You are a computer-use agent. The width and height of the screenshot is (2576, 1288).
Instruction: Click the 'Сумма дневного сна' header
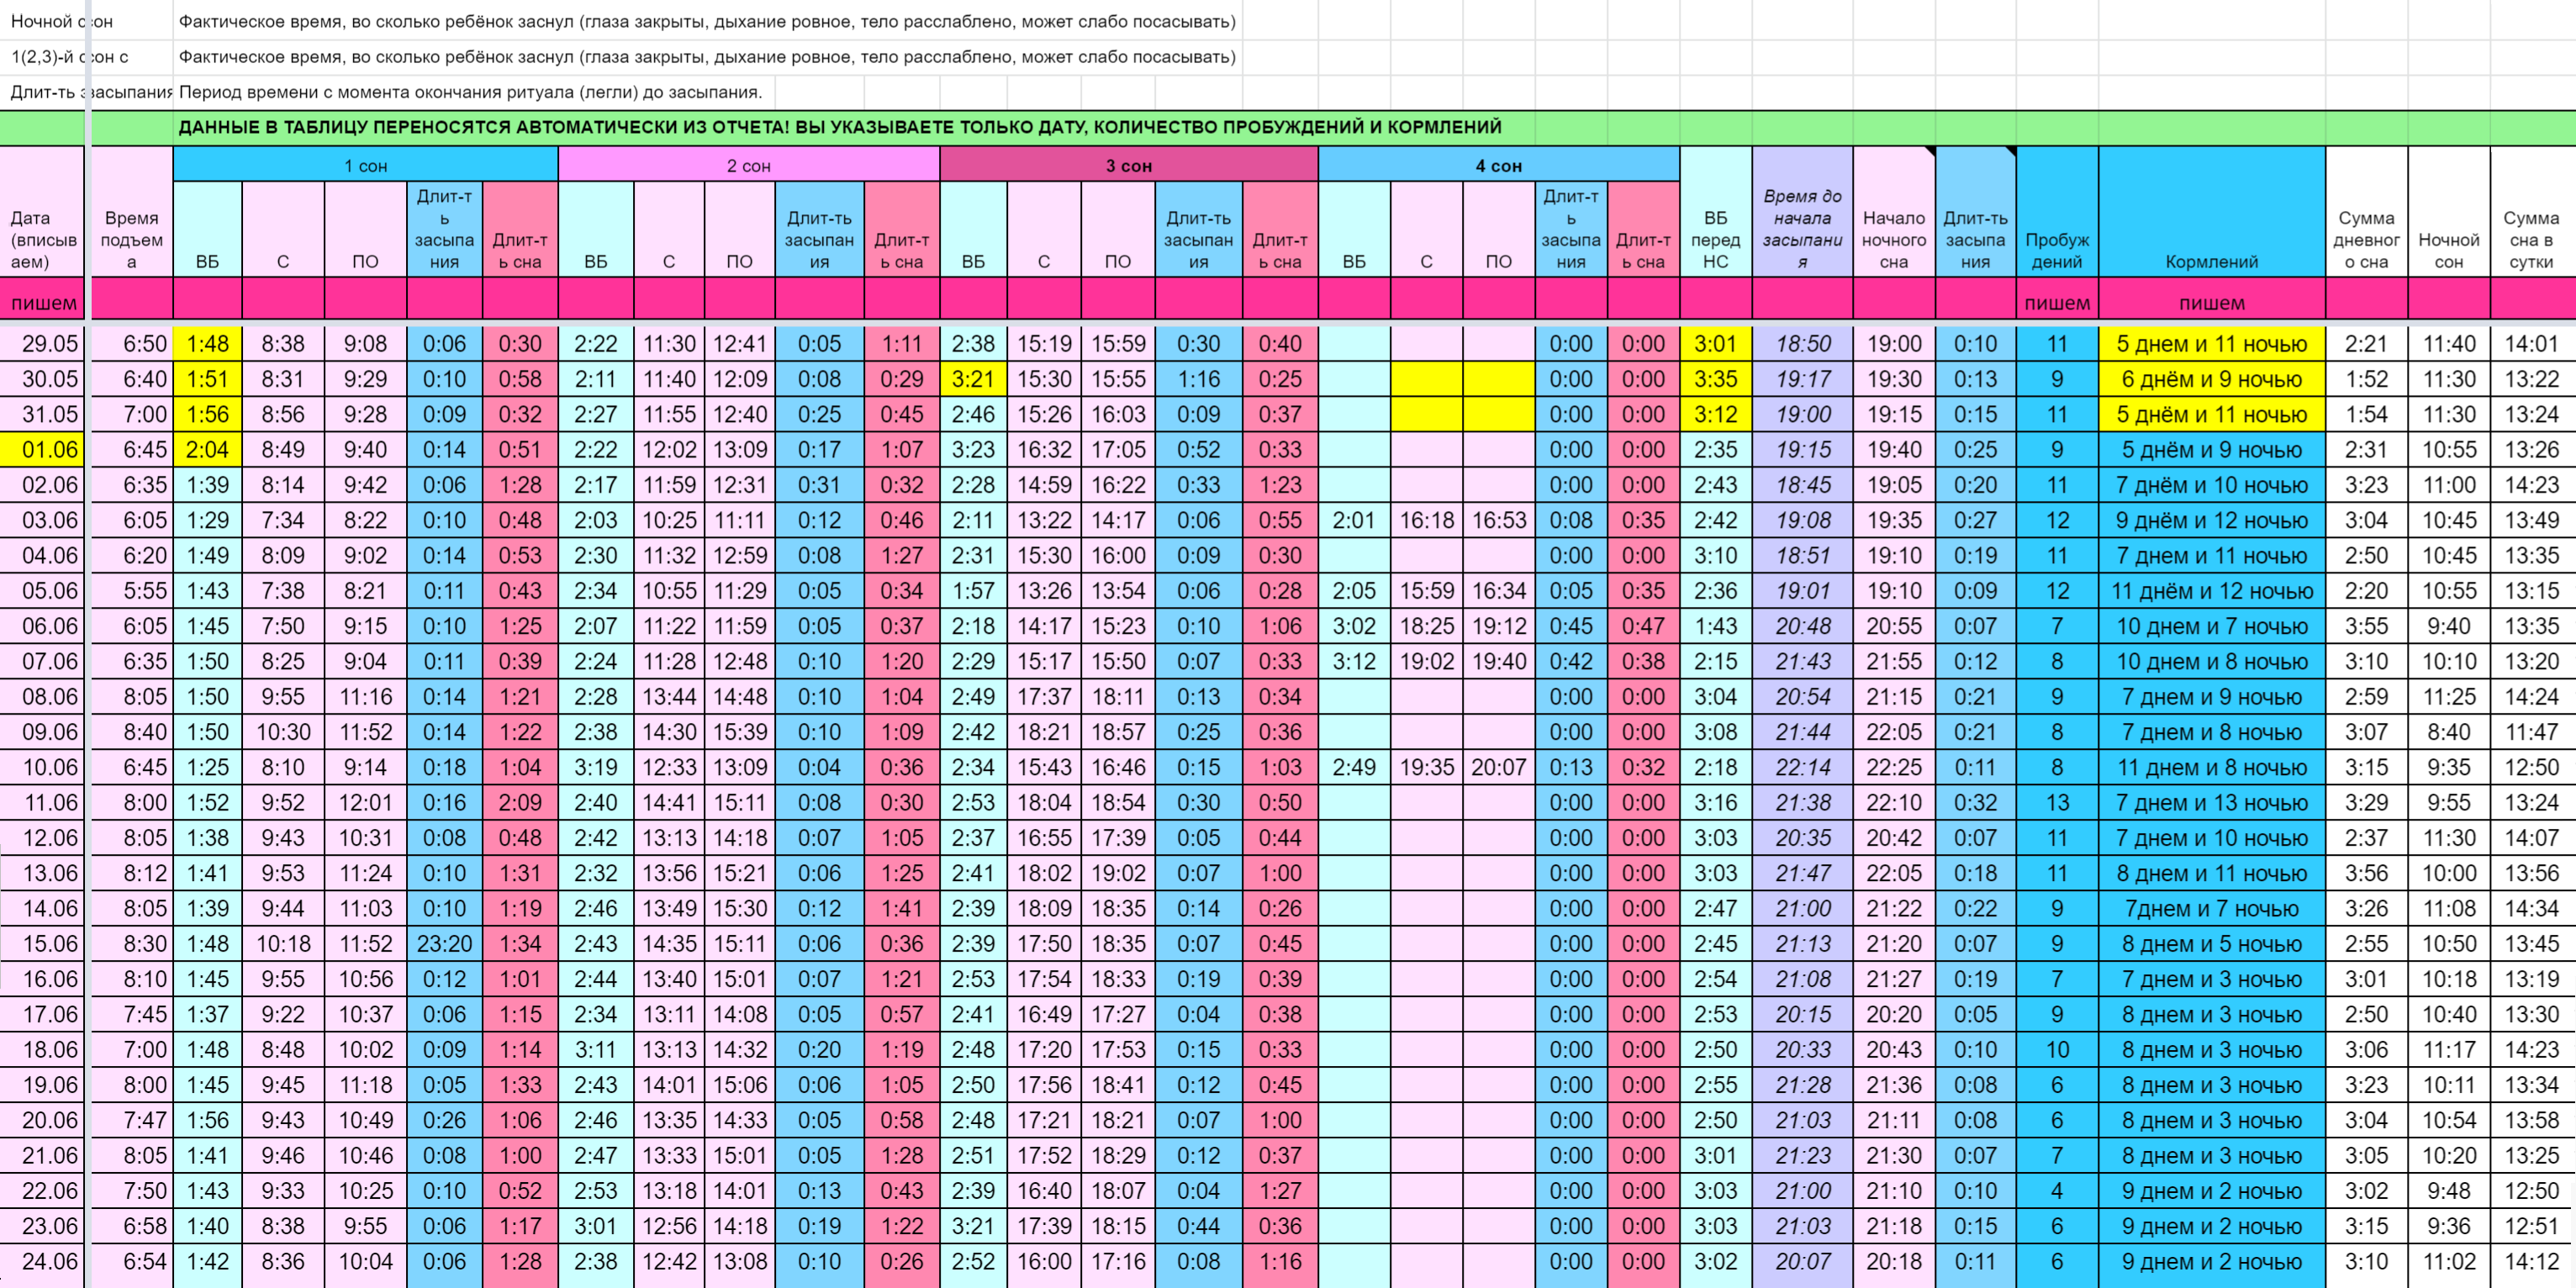(2366, 212)
